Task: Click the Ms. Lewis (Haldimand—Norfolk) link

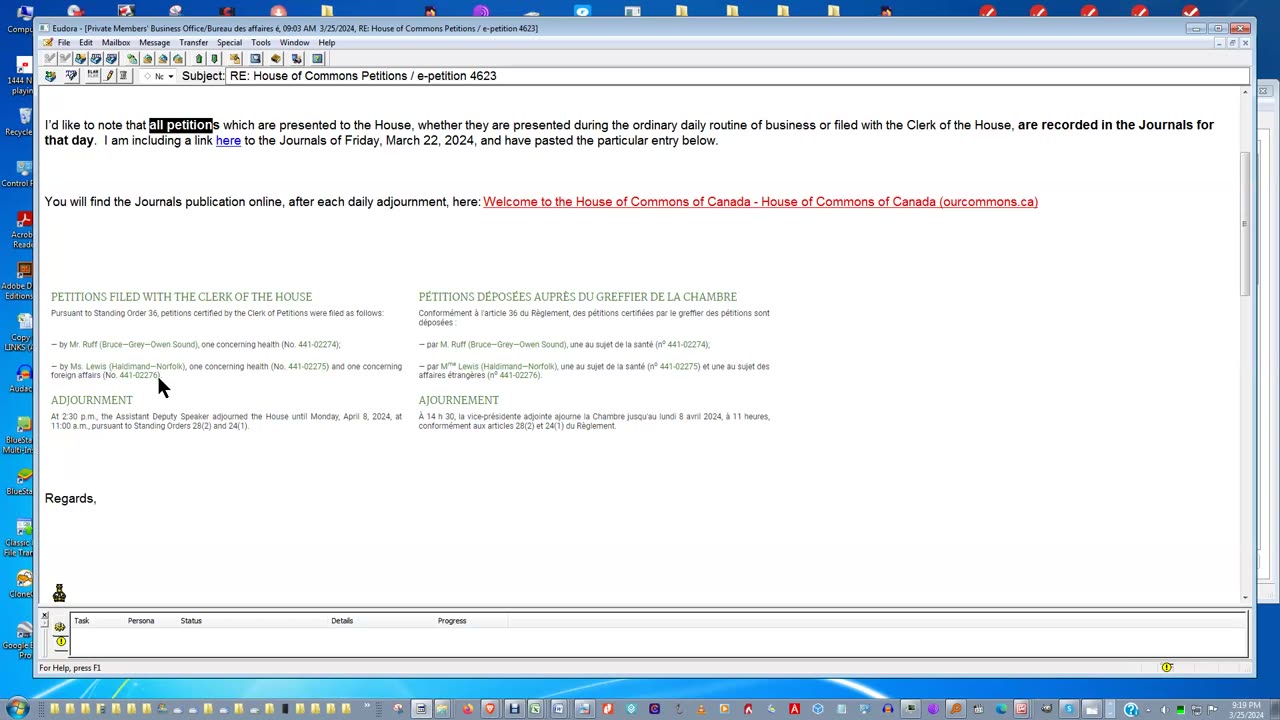Action: coord(127,367)
